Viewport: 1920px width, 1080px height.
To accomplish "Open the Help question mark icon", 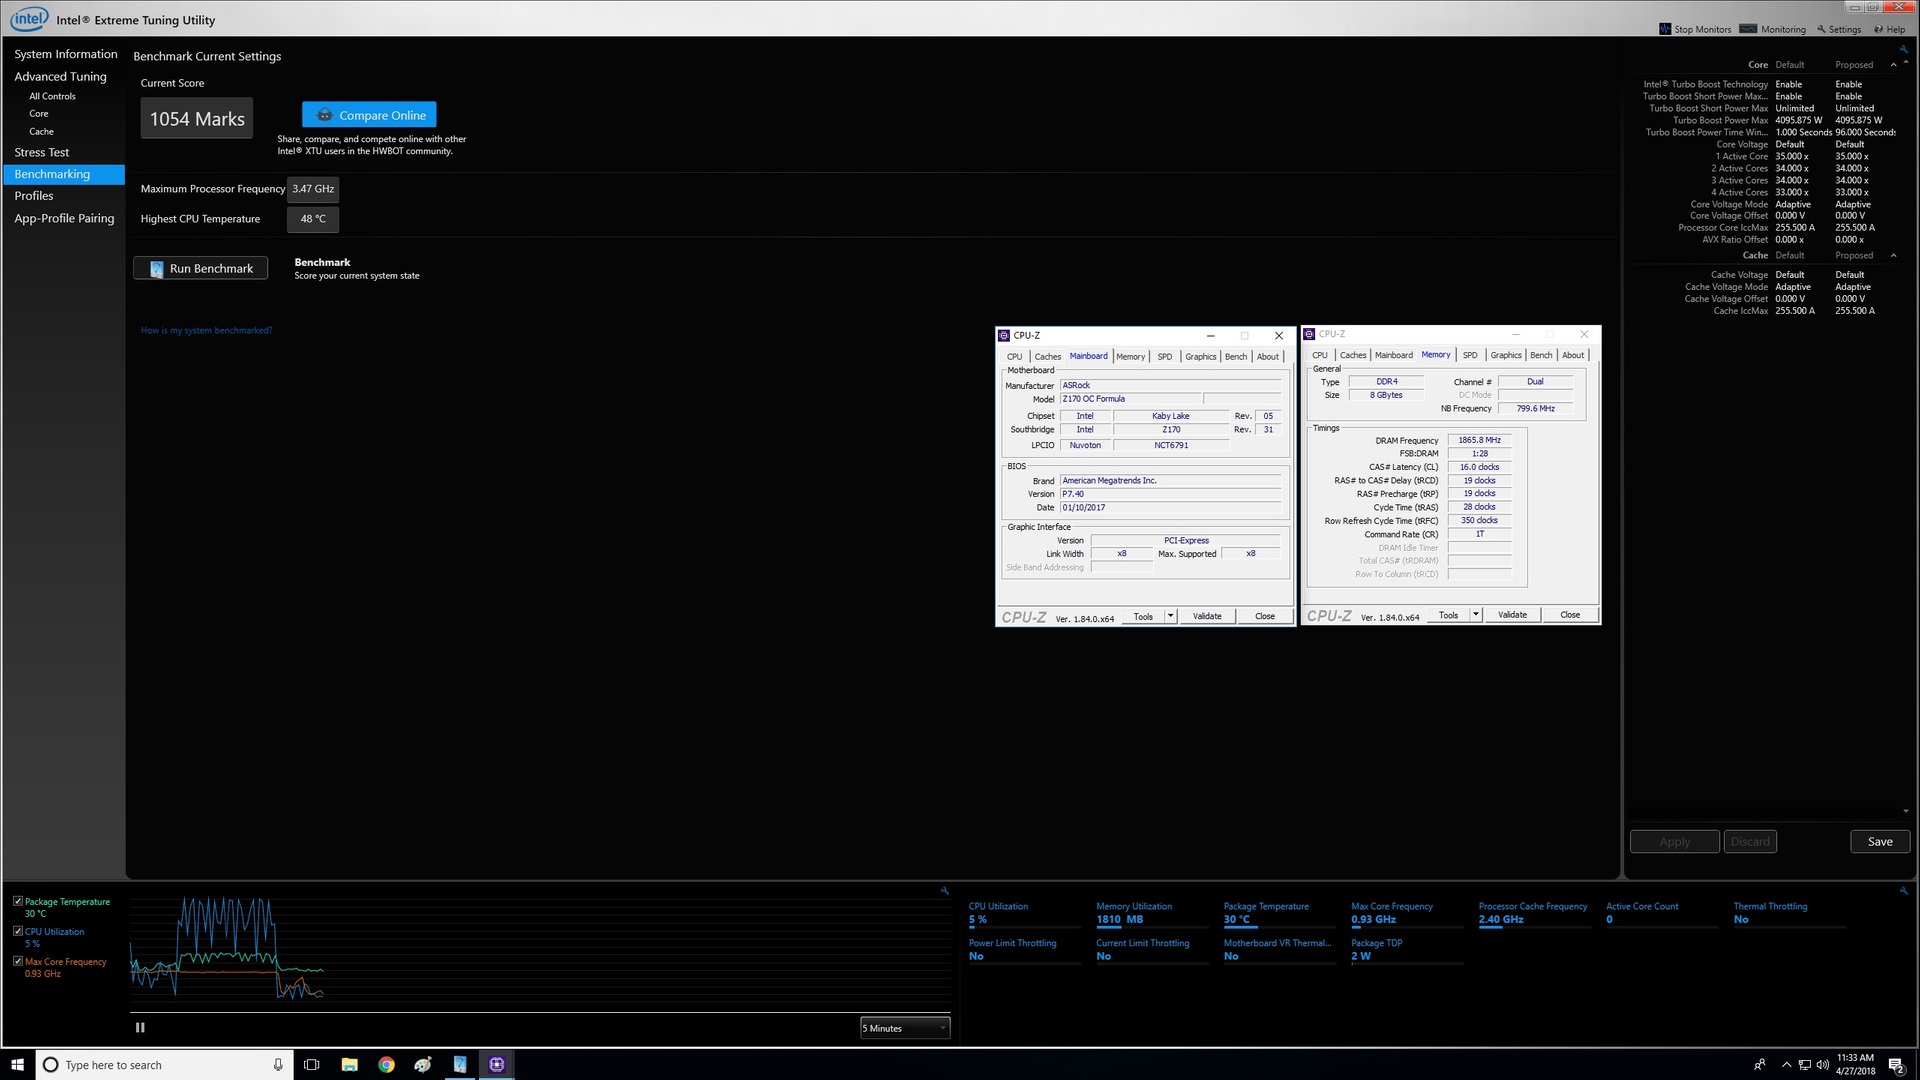I will coord(1879,29).
